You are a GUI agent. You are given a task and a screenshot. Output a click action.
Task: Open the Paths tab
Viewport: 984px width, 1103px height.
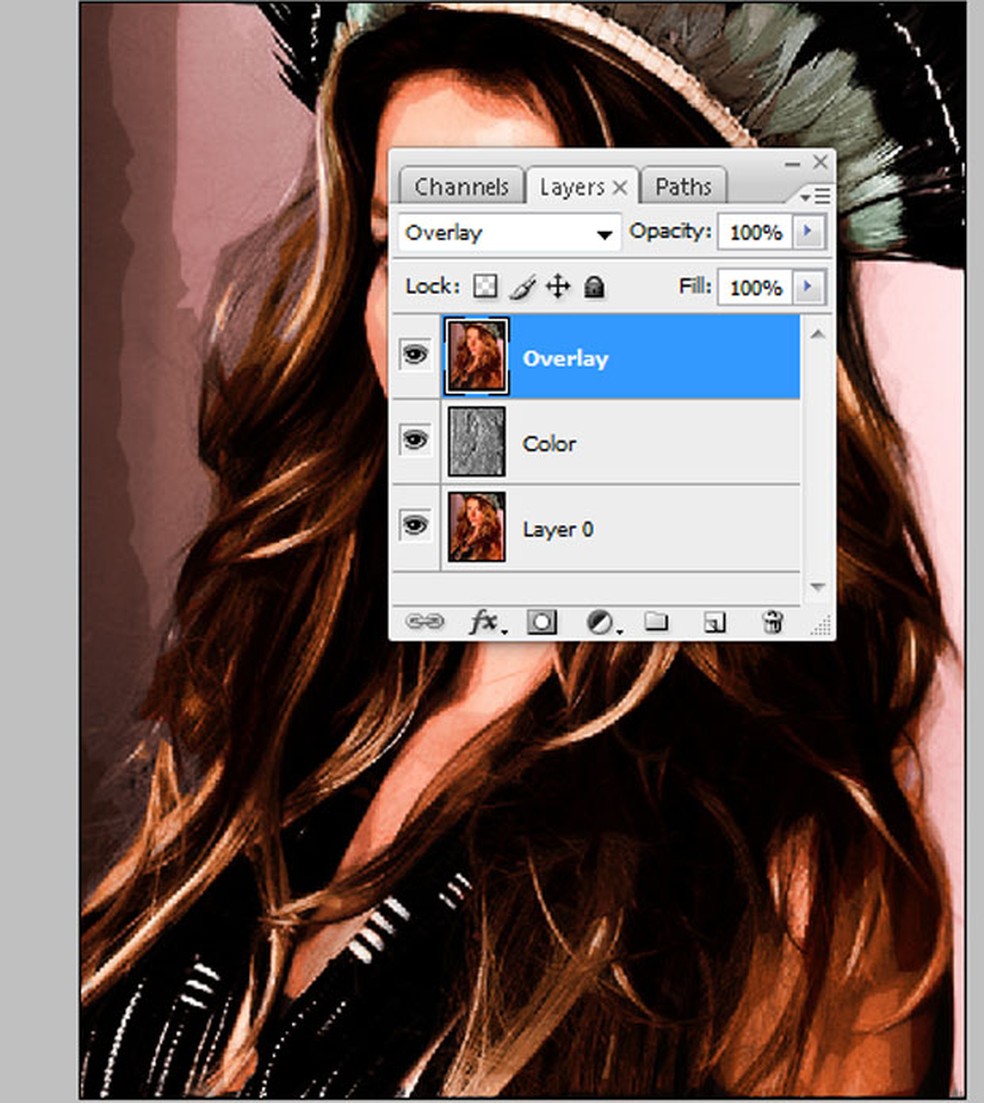(683, 187)
